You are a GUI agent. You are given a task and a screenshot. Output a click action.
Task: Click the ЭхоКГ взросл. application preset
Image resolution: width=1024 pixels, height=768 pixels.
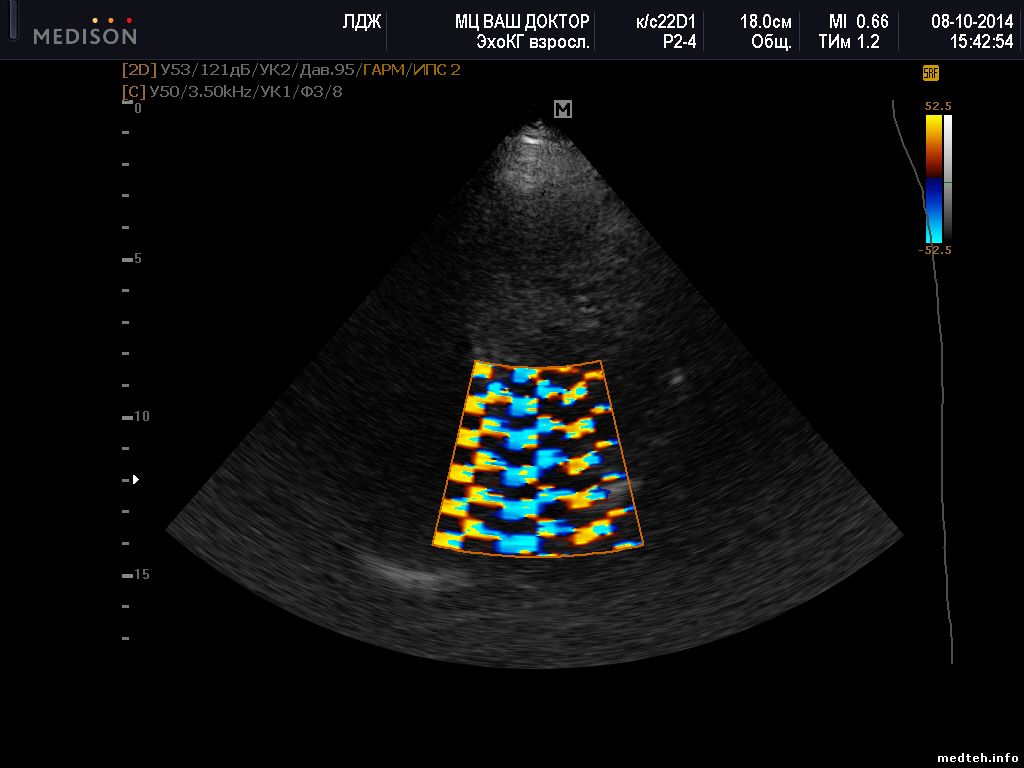coord(534,42)
